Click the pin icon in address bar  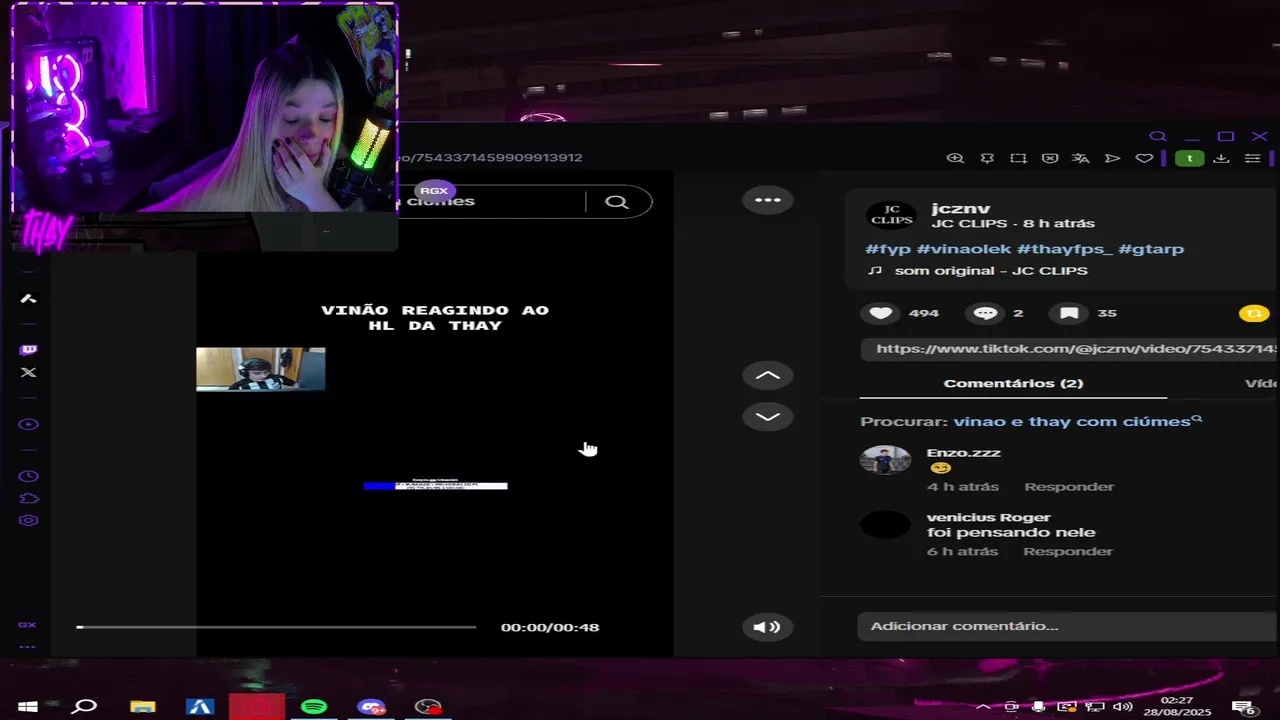[x=987, y=158]
